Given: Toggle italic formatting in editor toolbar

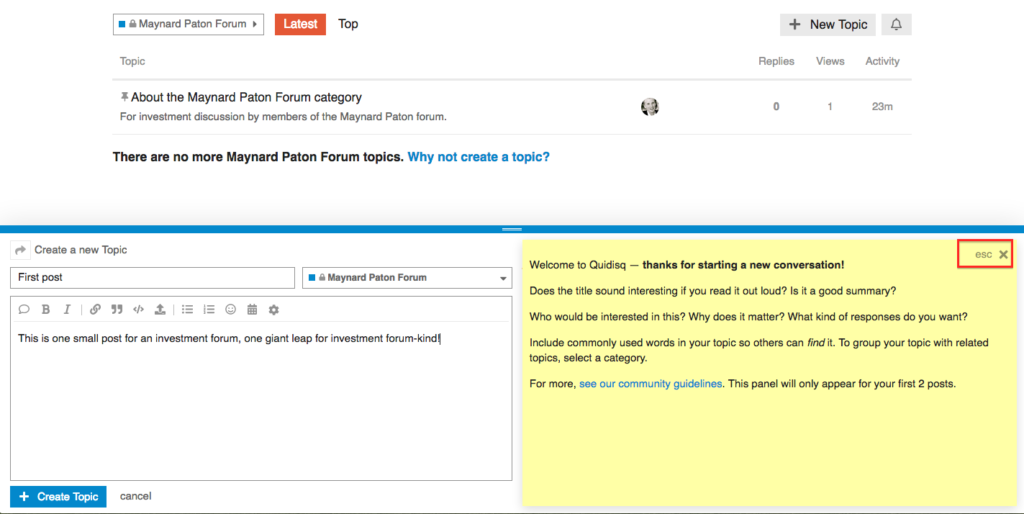Looking at the screenshot, I should [x=67, y=310].
